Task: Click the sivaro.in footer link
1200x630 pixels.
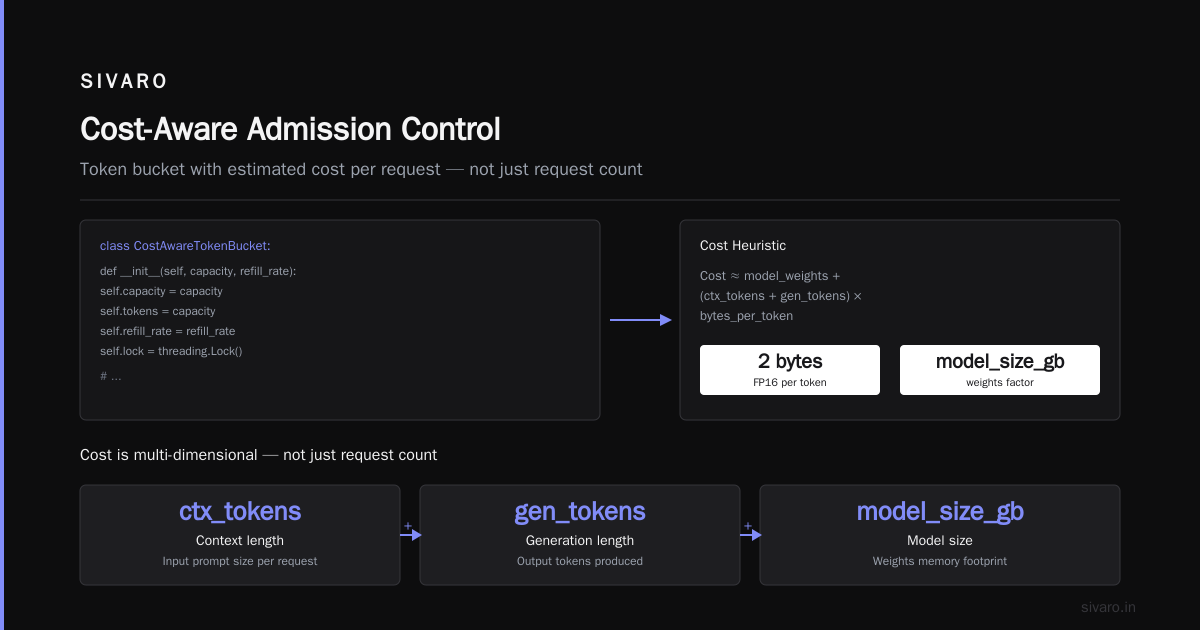Action: click(1109, 607)
